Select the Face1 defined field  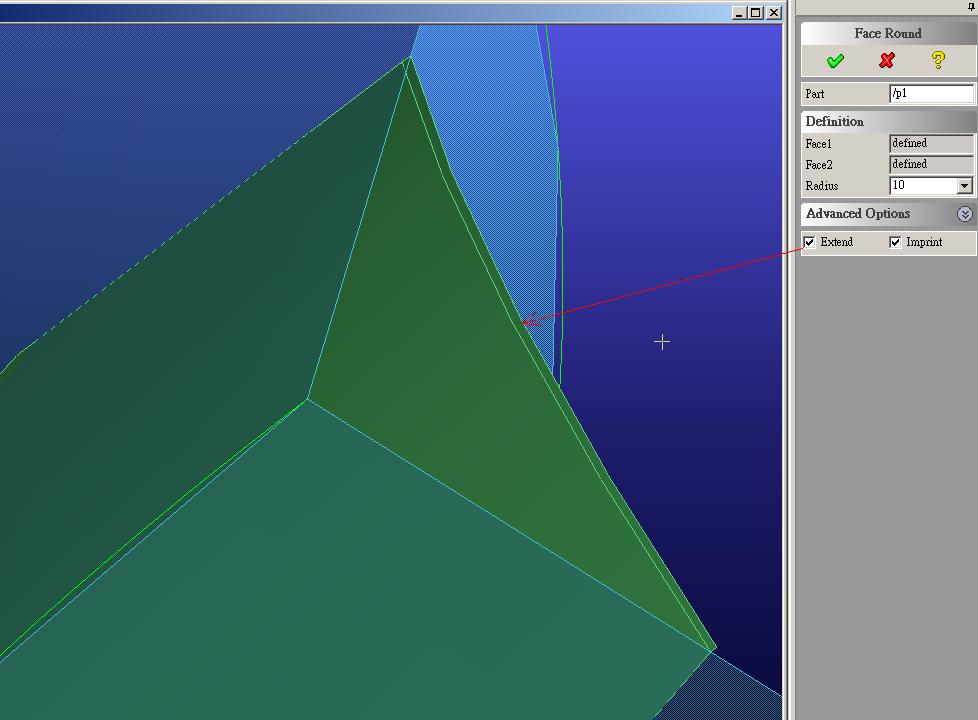[931, 144]
